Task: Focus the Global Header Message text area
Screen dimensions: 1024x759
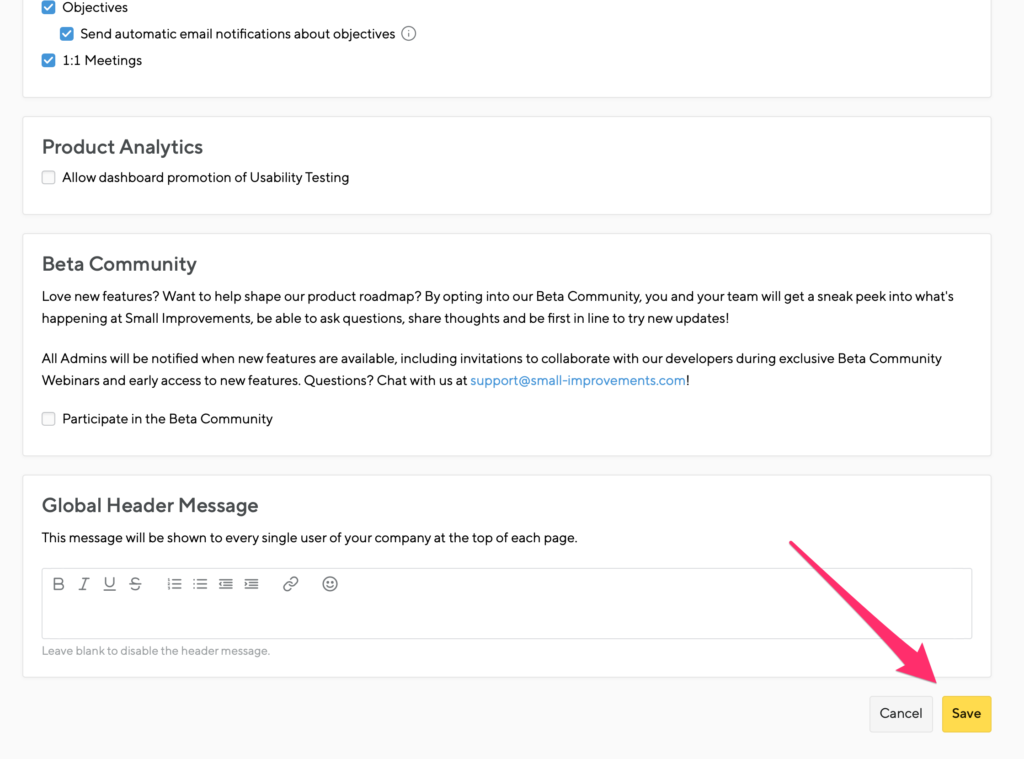Action: pyautogui.click(x=507, y=618)
